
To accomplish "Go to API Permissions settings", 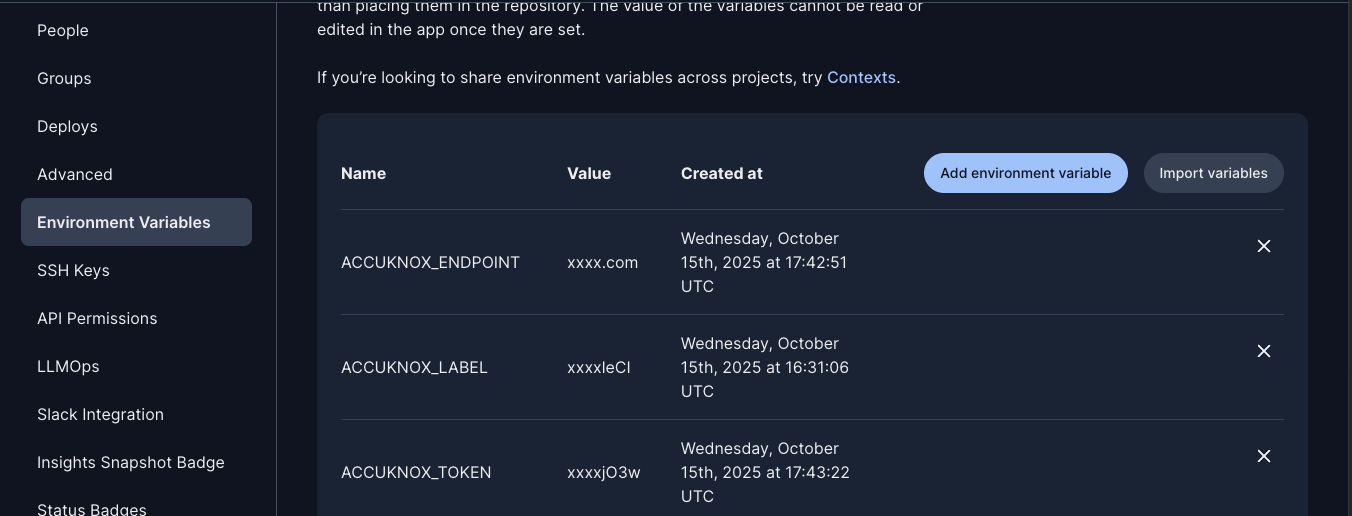I will coord(97,318).
